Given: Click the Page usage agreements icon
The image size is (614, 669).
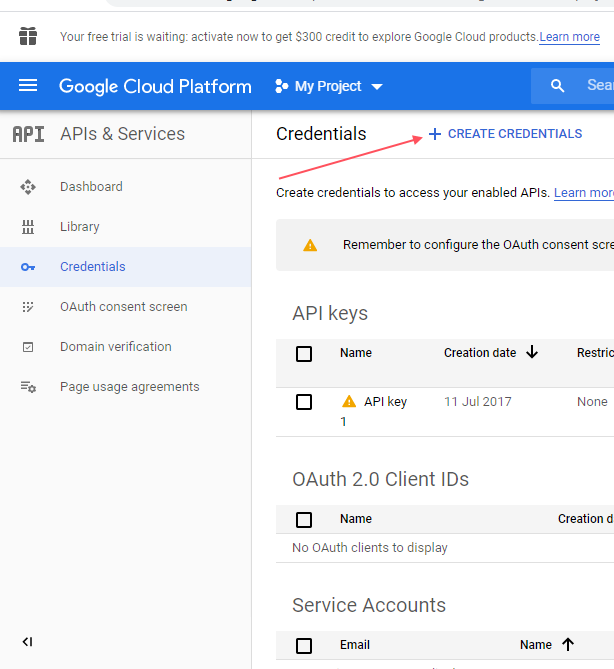Looking at the screenshot, I should 28,387.
